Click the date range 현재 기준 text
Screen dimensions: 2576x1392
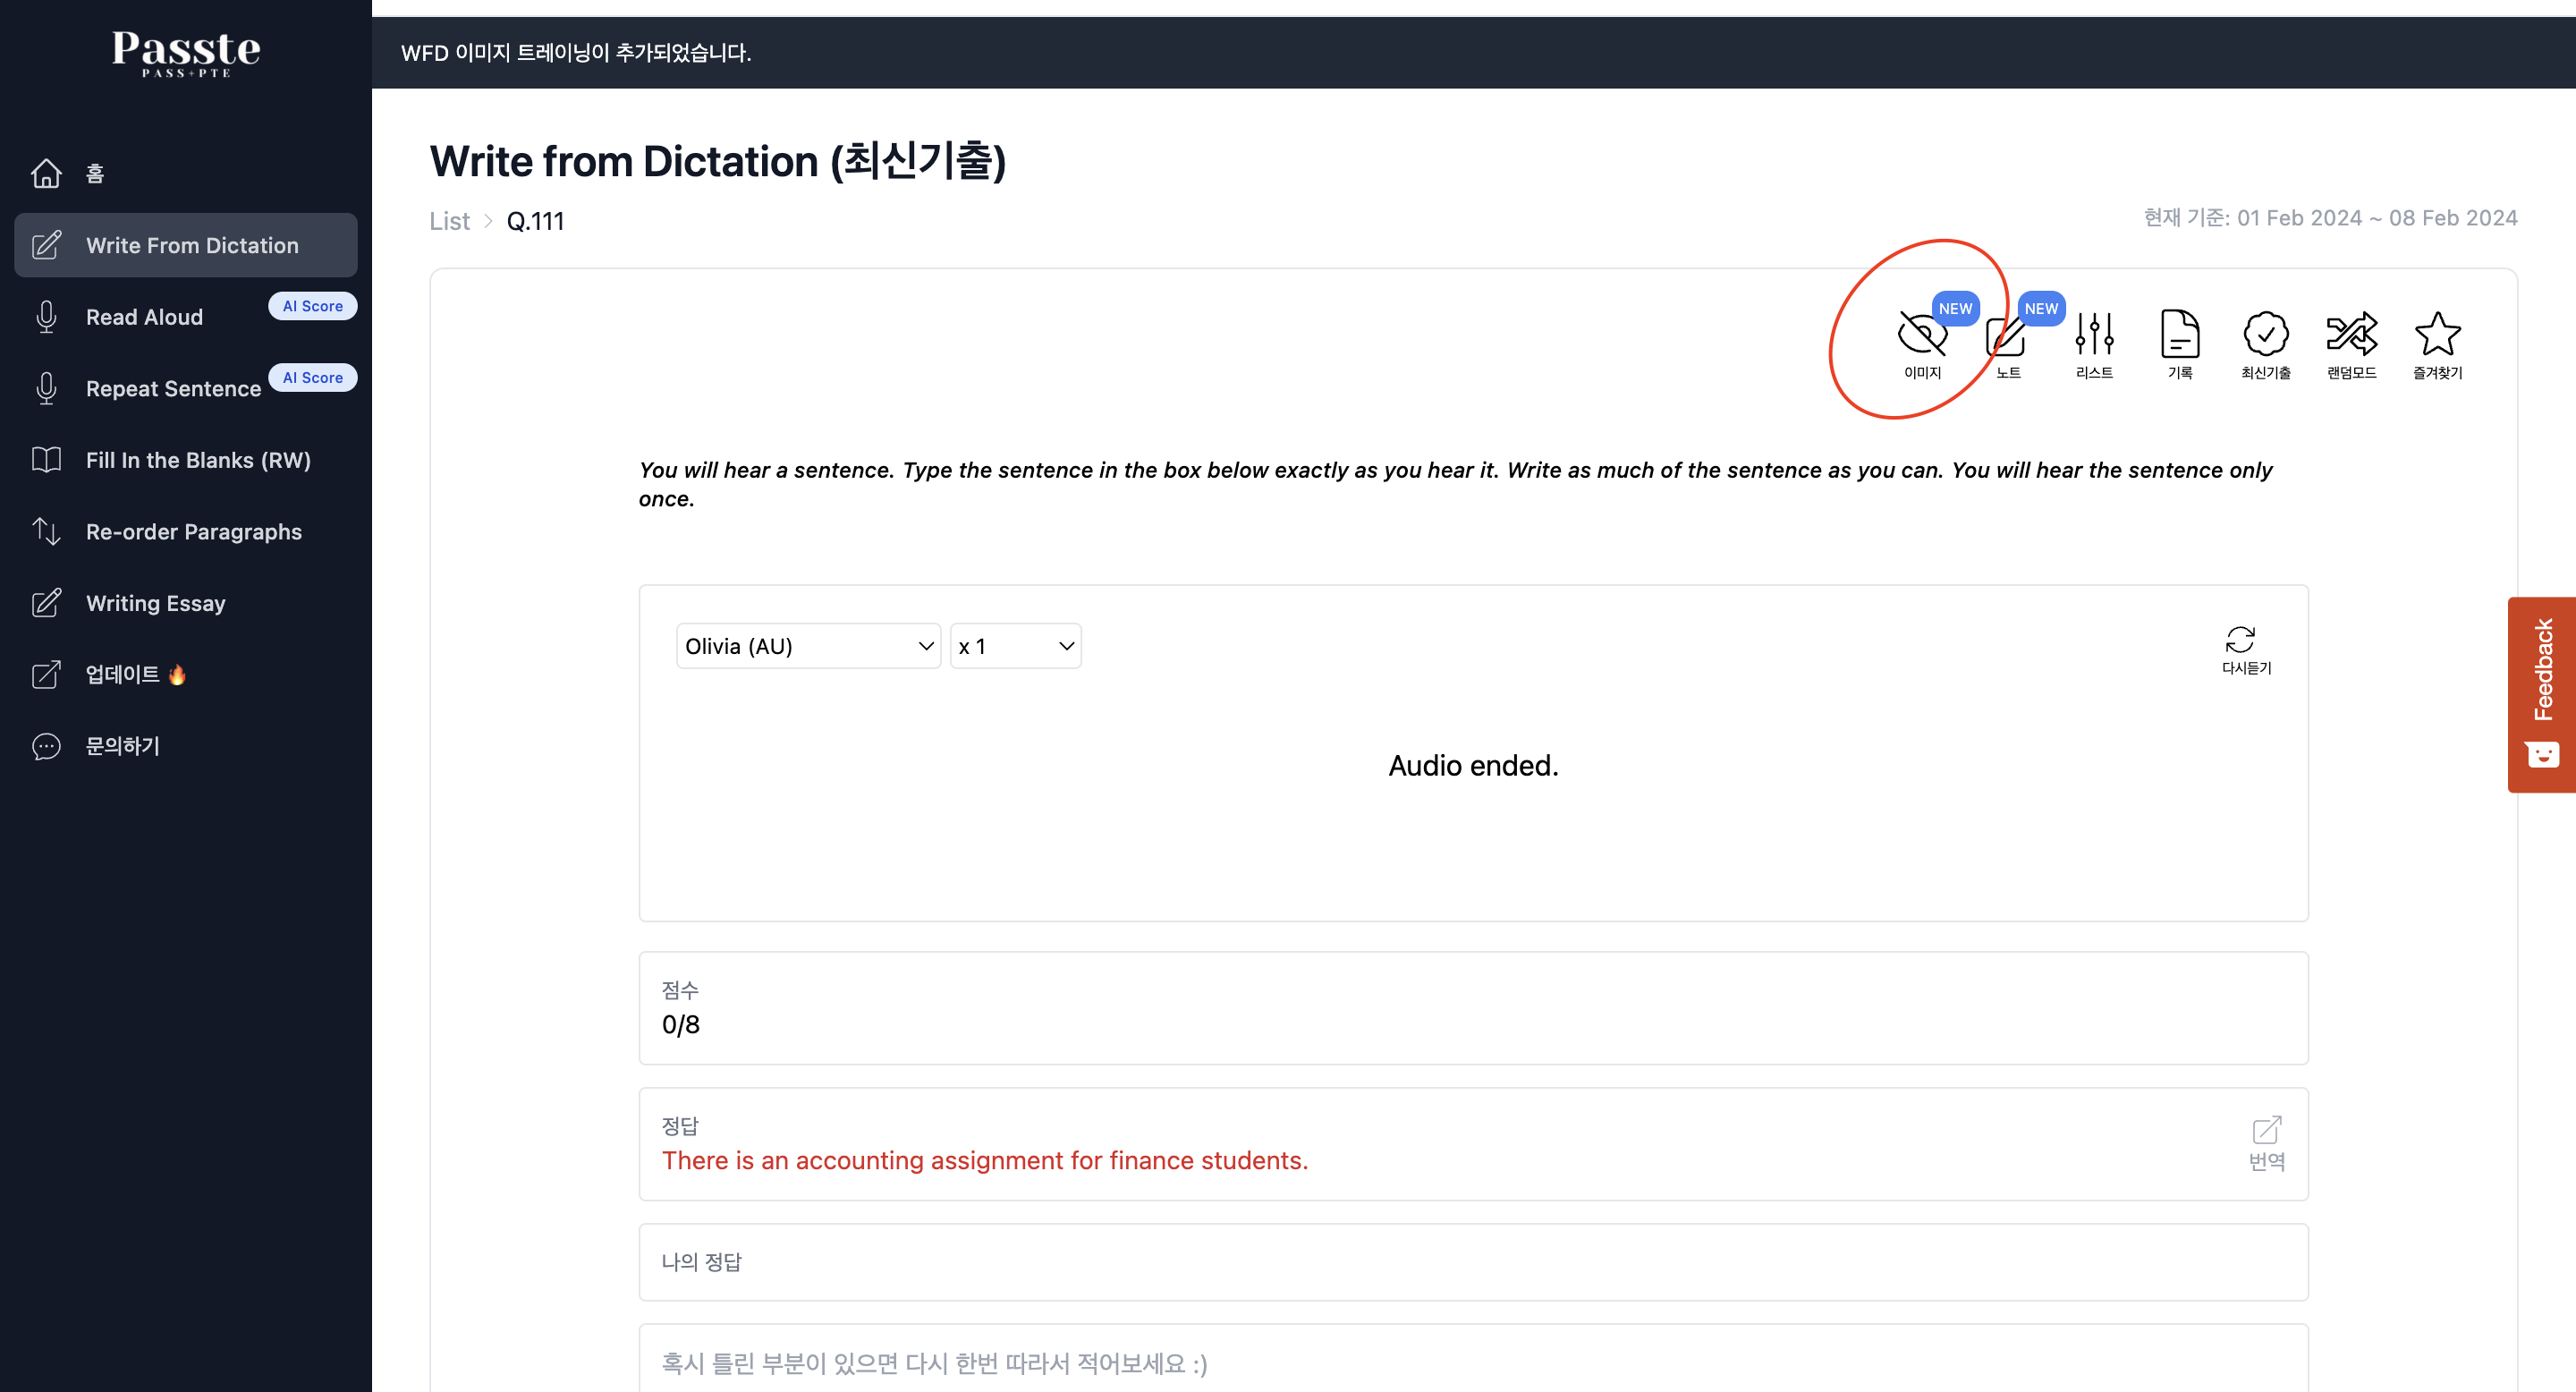[x=2330, y=218]
